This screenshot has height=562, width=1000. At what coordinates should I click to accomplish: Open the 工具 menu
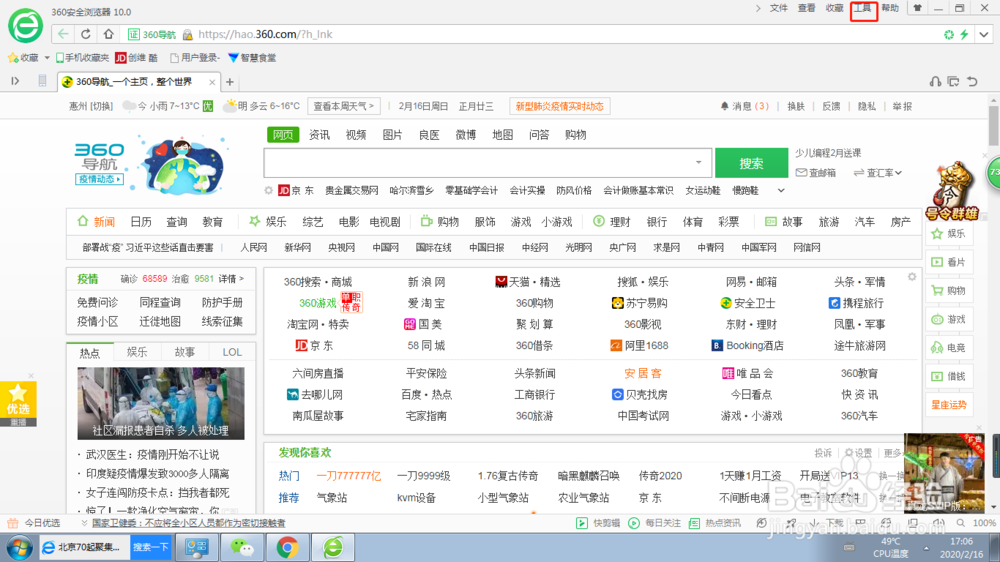(863, 8)
